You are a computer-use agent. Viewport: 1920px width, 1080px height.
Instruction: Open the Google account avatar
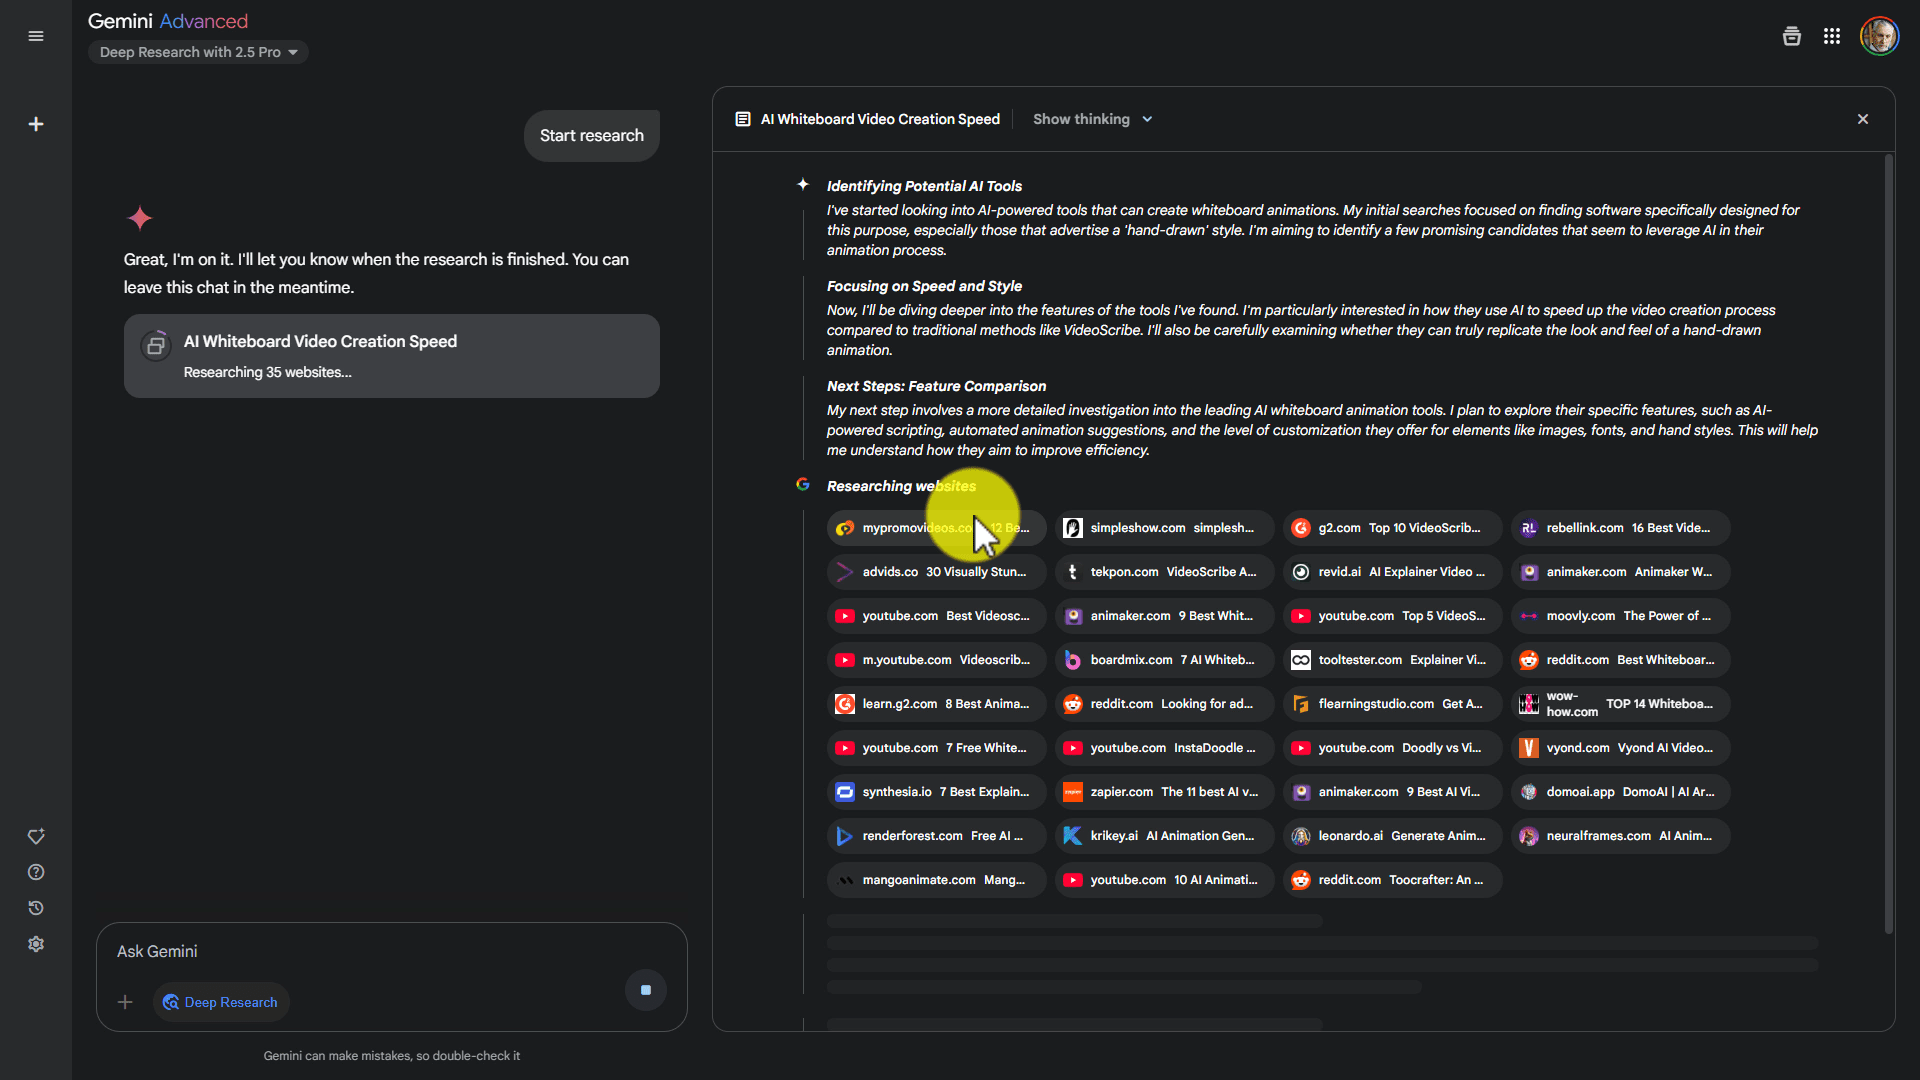(1879, 36)
